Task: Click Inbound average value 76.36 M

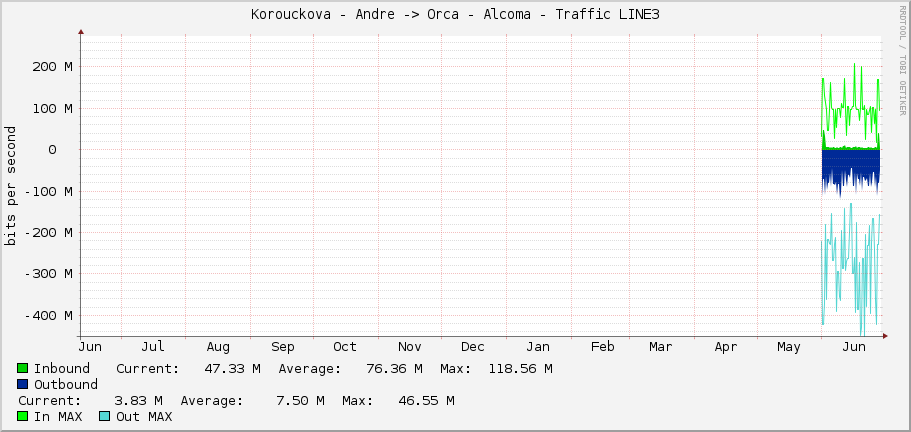Action: click(x=394, y=369)
